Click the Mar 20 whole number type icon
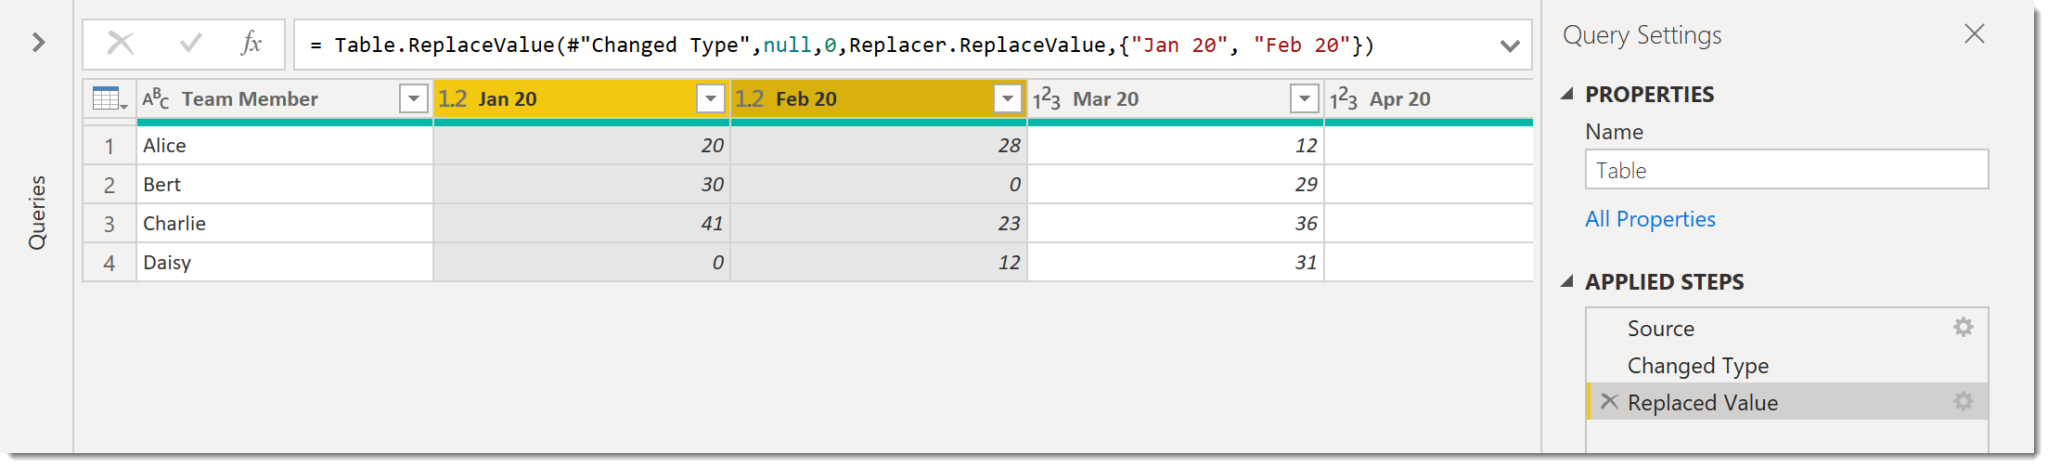This screenshot has width=2048, height=467. coord(1047,99)
